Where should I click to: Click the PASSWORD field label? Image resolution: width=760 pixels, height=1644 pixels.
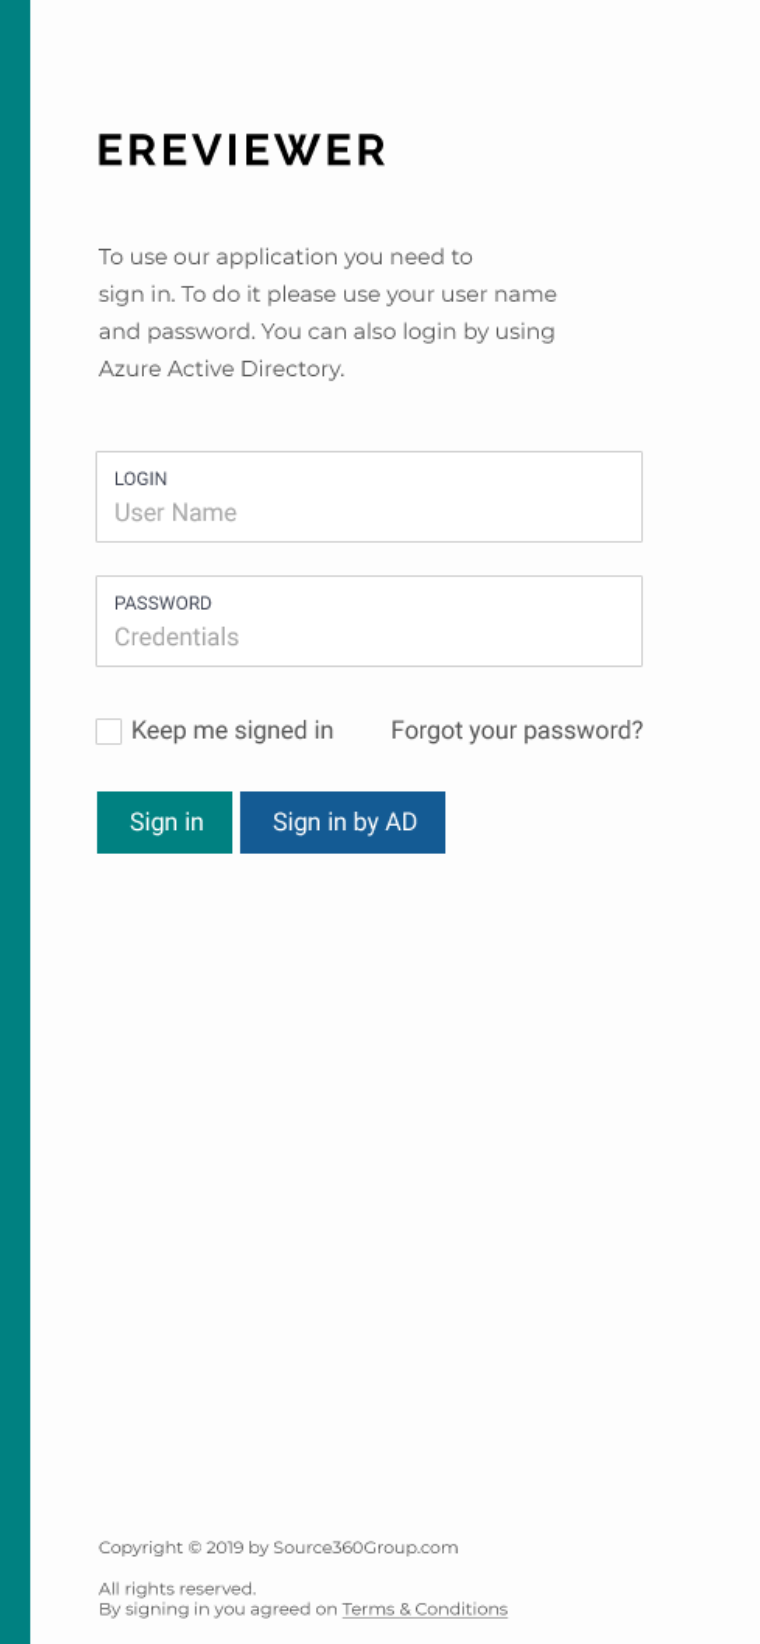(x=162, y=603)
